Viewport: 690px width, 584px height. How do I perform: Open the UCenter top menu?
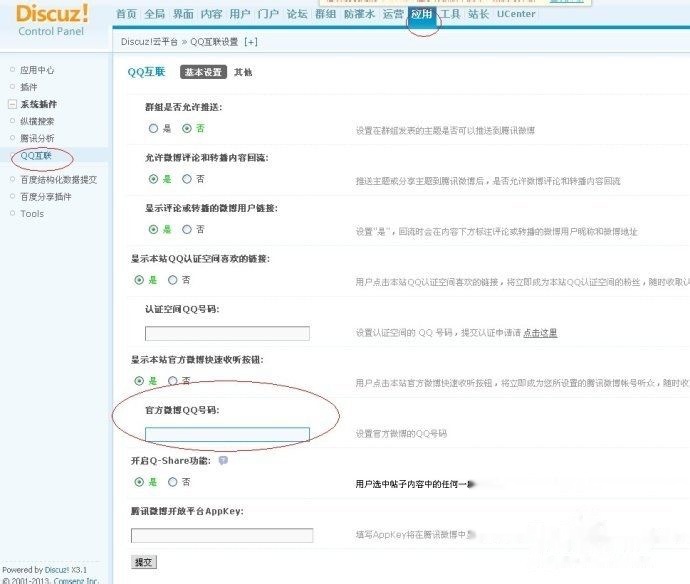coord(516,14)
